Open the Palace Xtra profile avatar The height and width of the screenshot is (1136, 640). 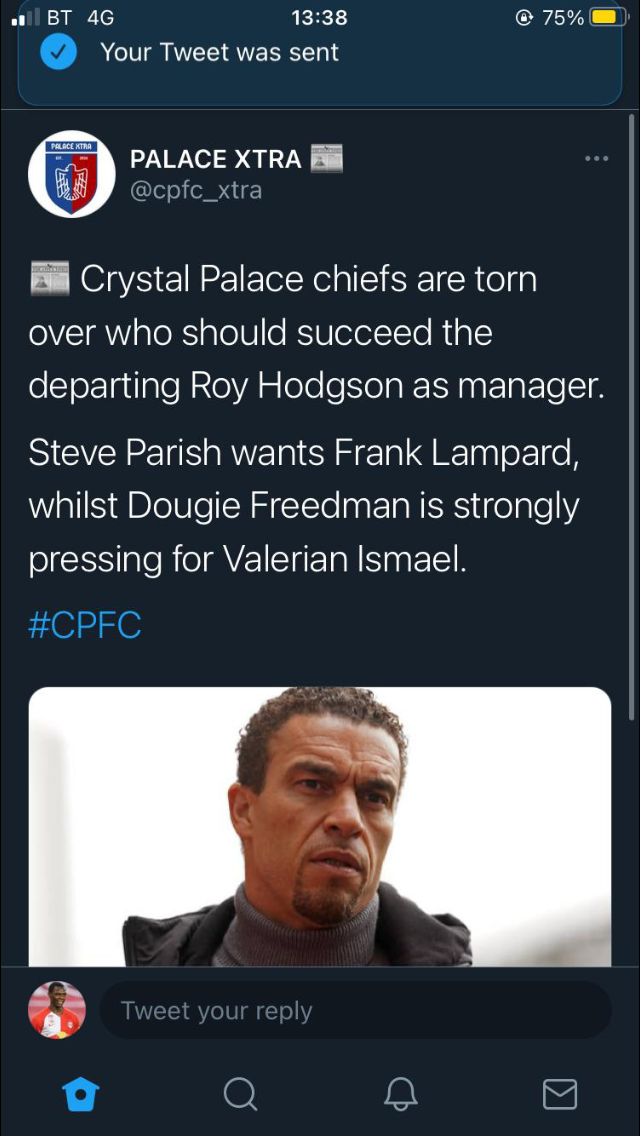coord(72,174)
